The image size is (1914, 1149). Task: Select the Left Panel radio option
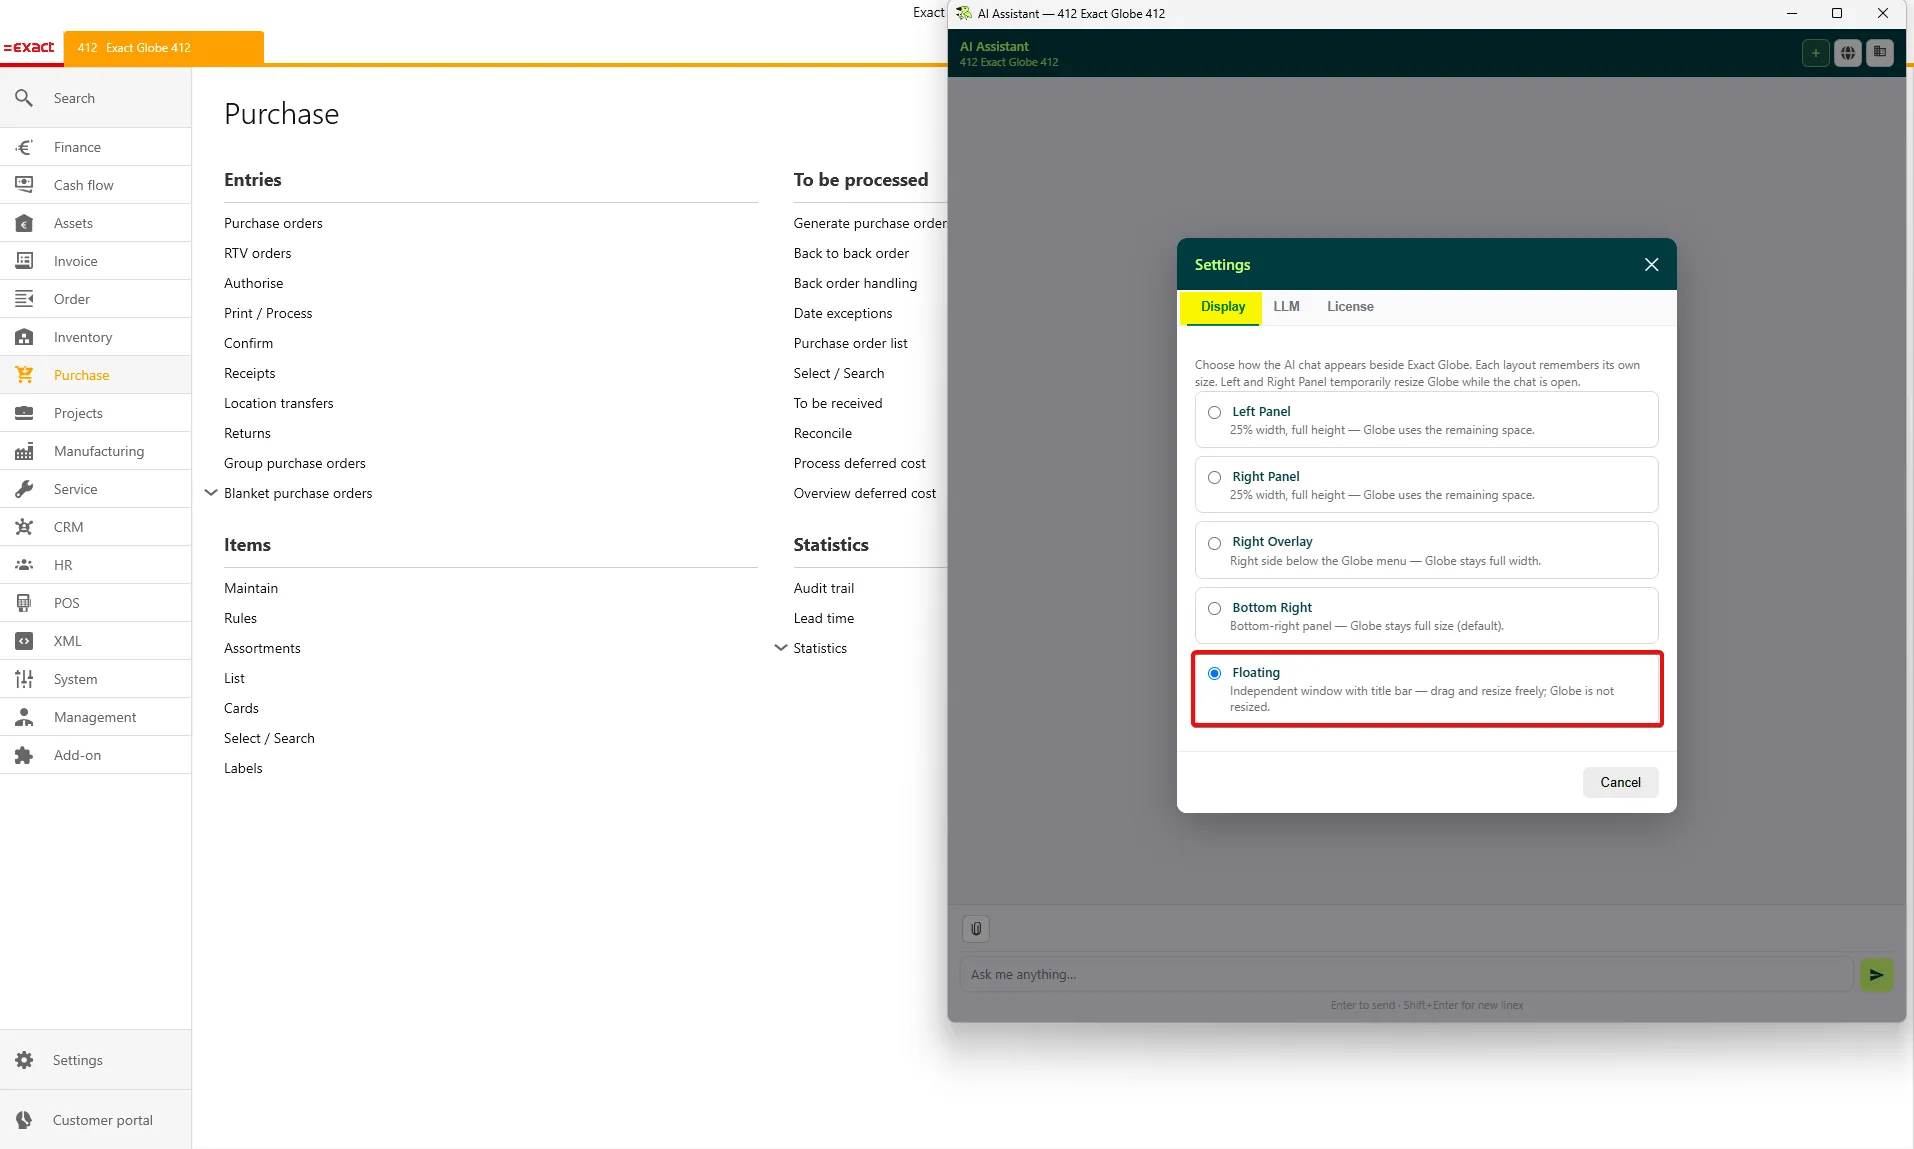[1214, 412]
